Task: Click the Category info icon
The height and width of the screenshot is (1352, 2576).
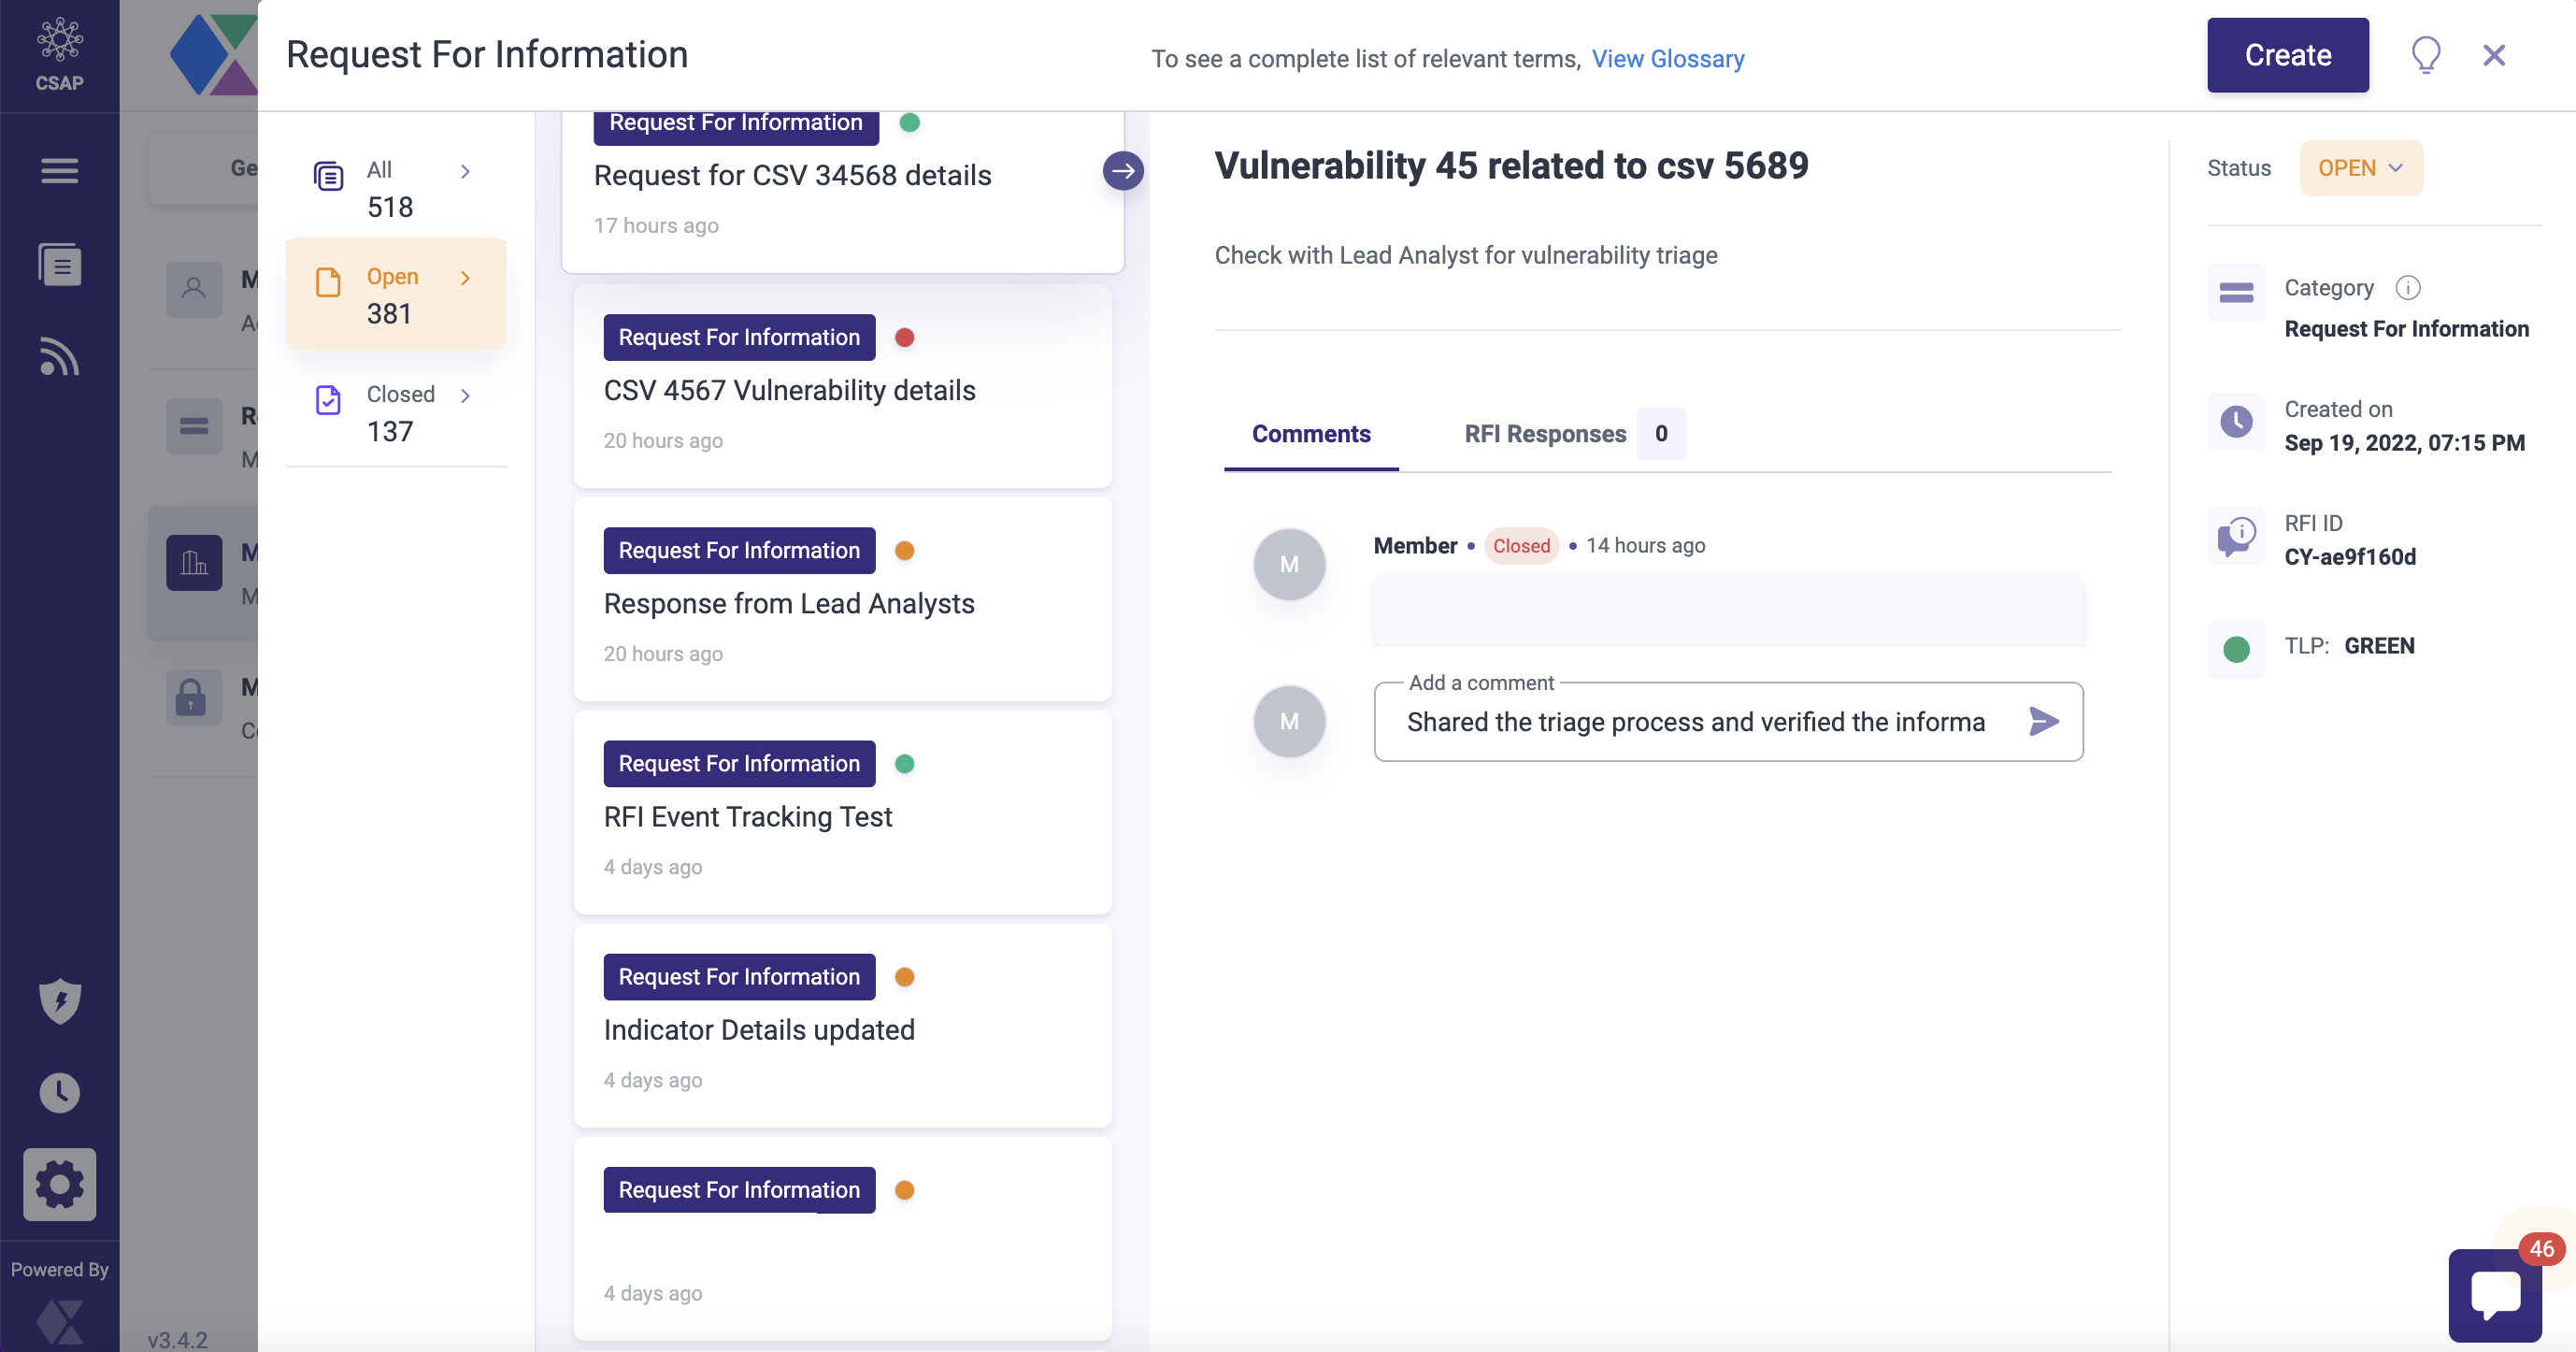Action: coord(2407,288)
